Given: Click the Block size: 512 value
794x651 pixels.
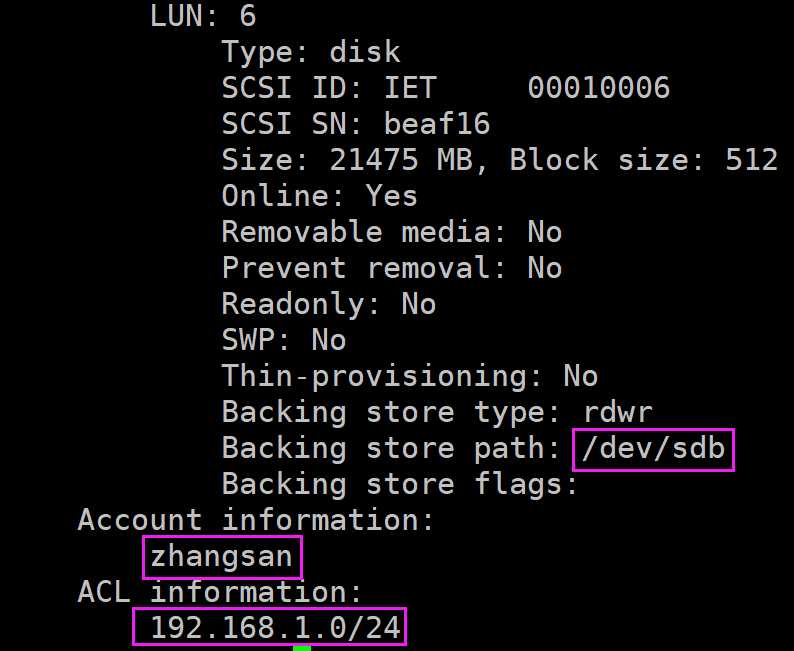Looking at the screenshot, I should coord(643,160).
